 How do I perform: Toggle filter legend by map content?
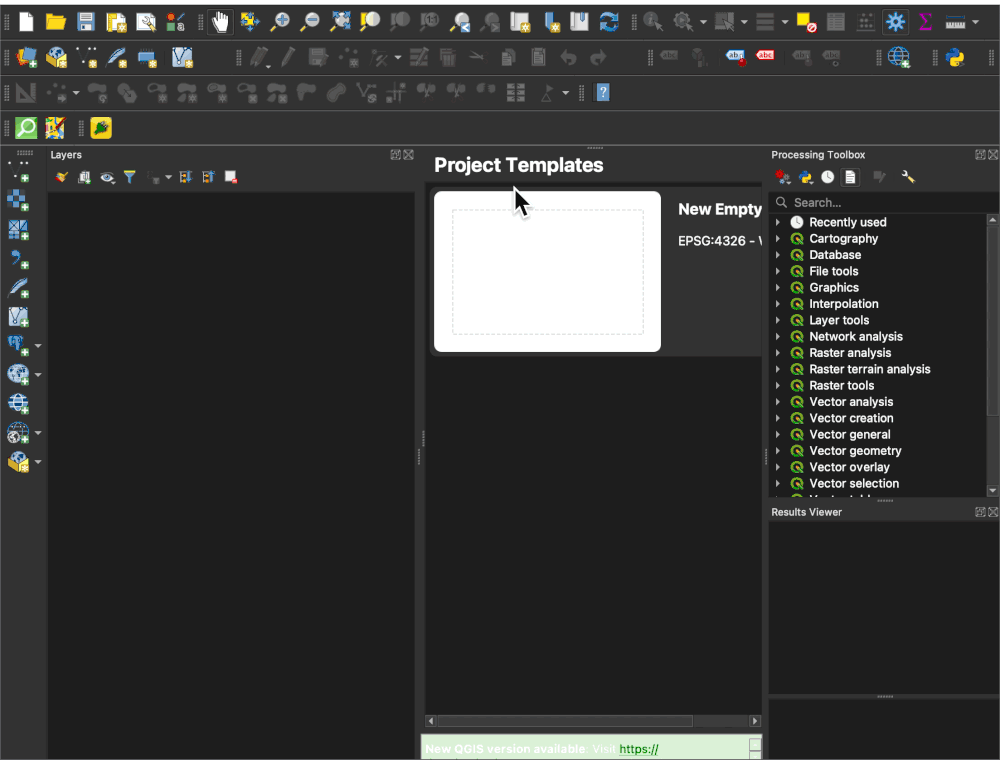tap(129, 177)
